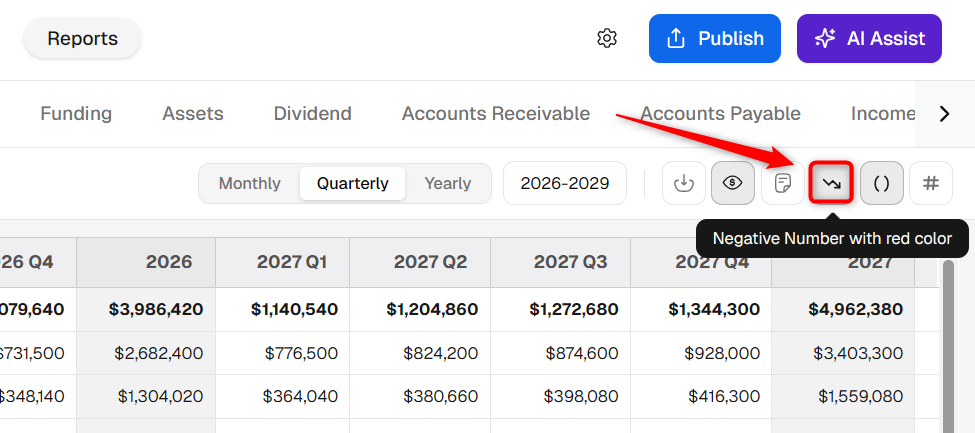Select Monthly view
The image size is (975, 433).
(x=249, y=184)
